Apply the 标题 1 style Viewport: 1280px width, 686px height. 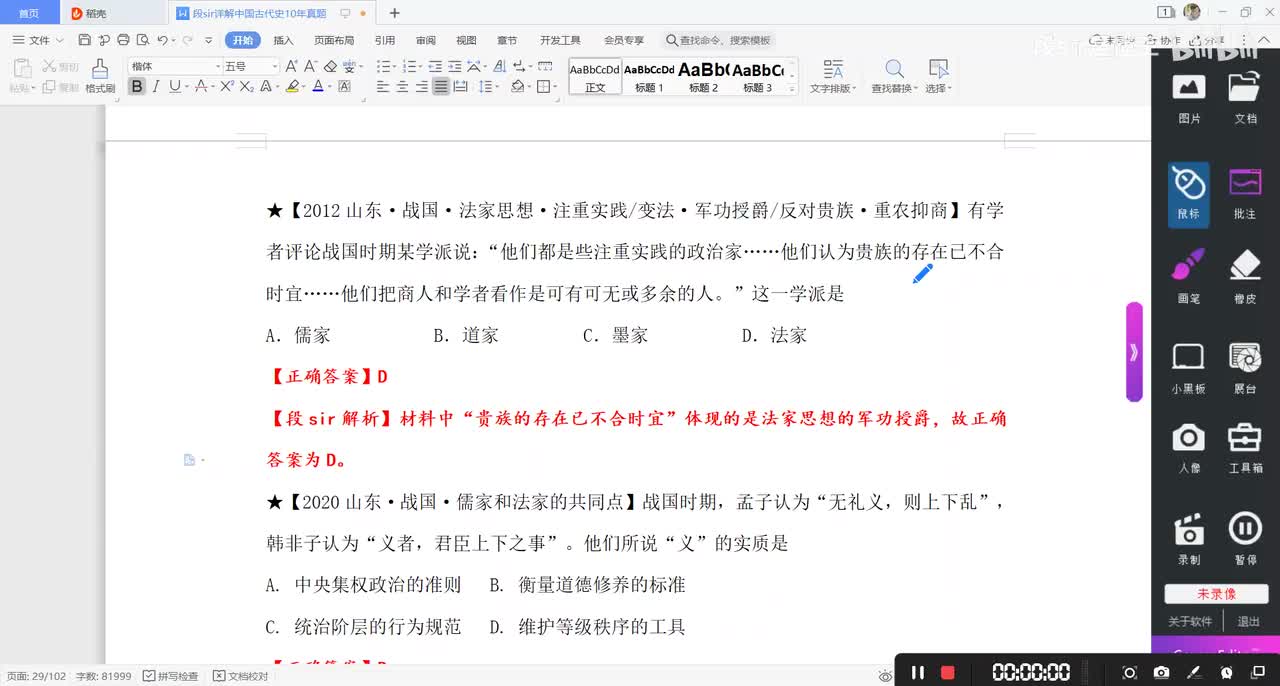click(649, 77)
